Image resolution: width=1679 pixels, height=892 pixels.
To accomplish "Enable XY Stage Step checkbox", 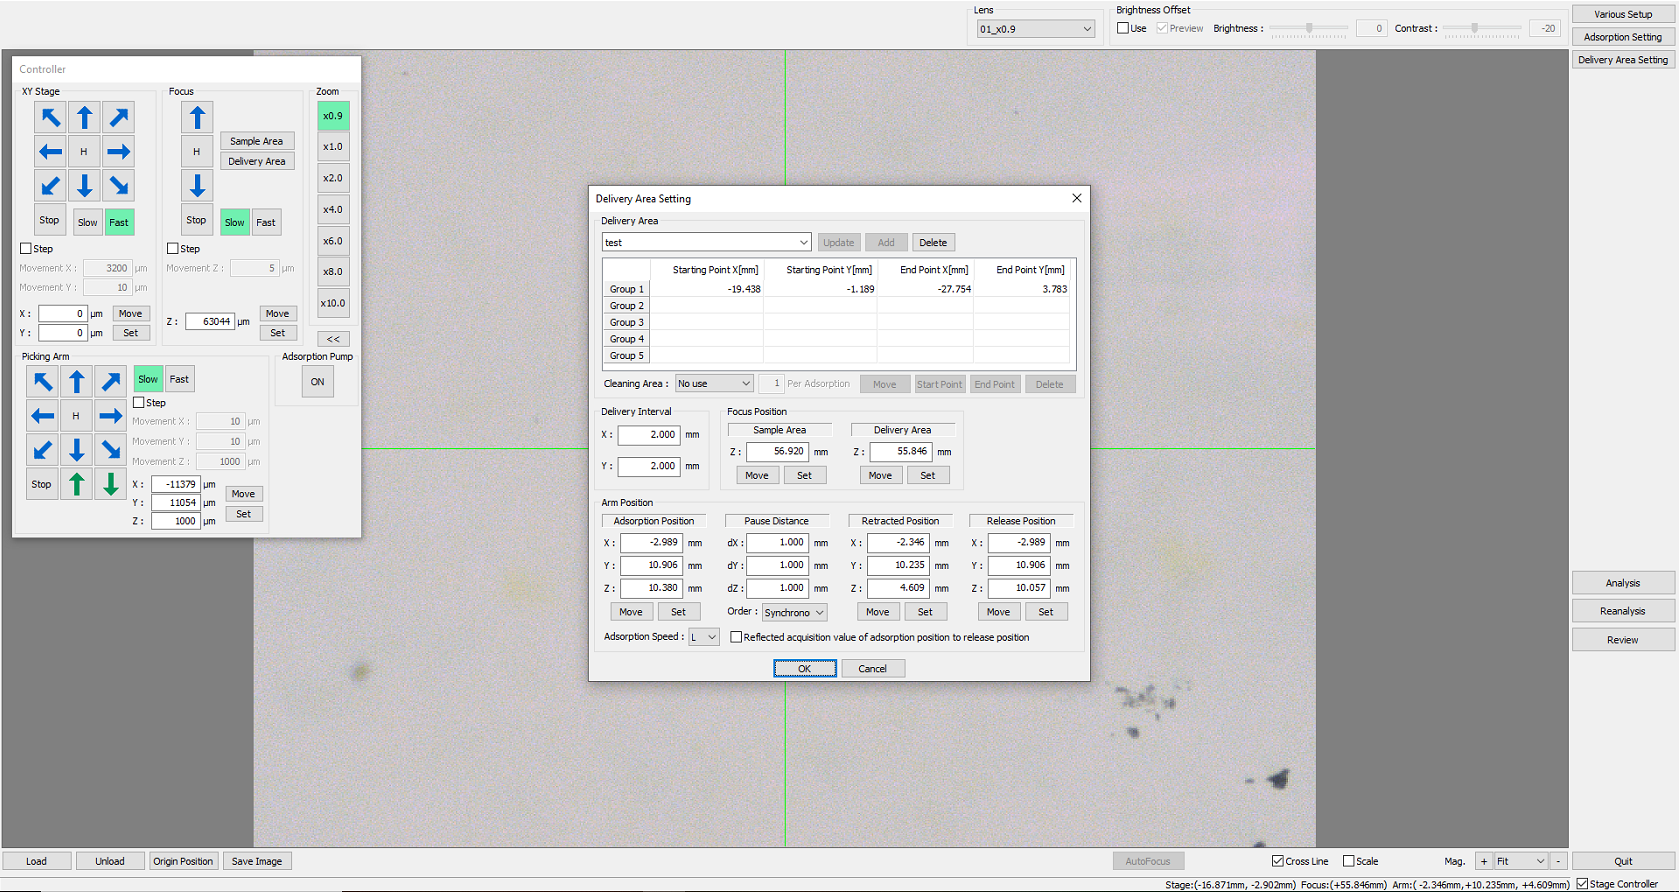I will [x=26, y=249].
